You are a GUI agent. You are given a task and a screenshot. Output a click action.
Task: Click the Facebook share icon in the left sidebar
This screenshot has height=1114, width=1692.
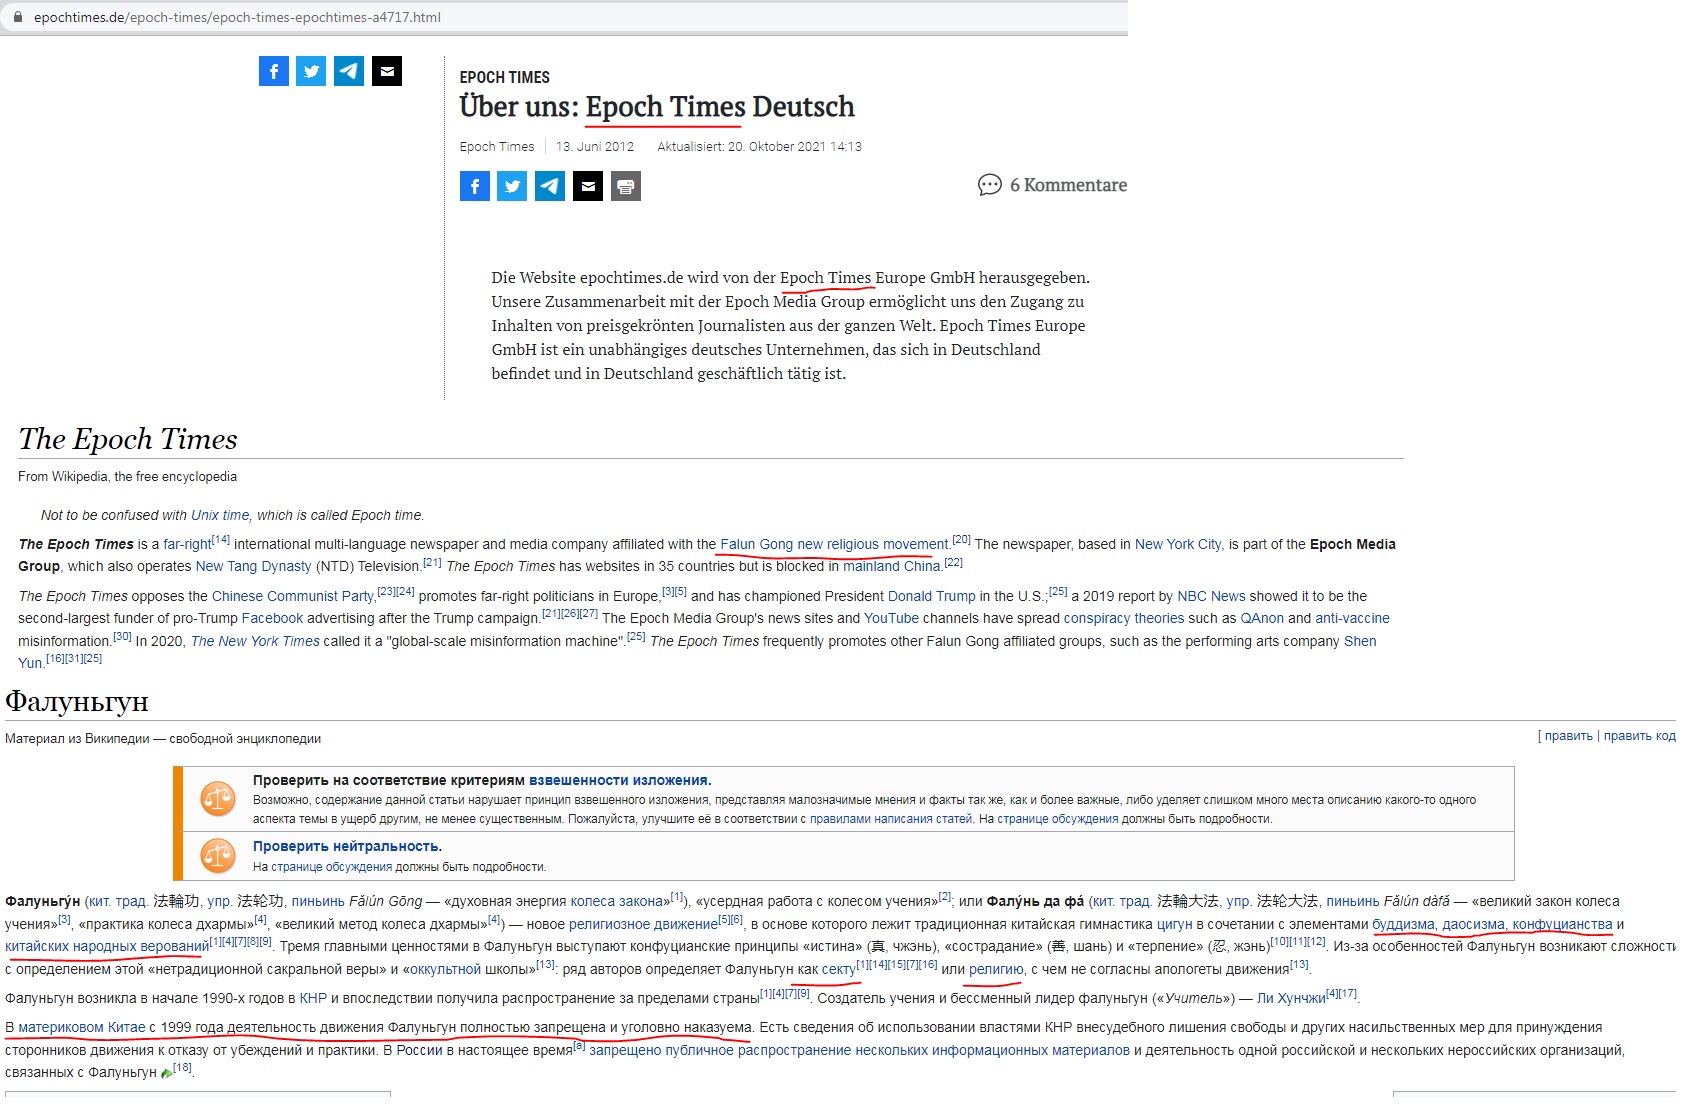coord(274,71)
